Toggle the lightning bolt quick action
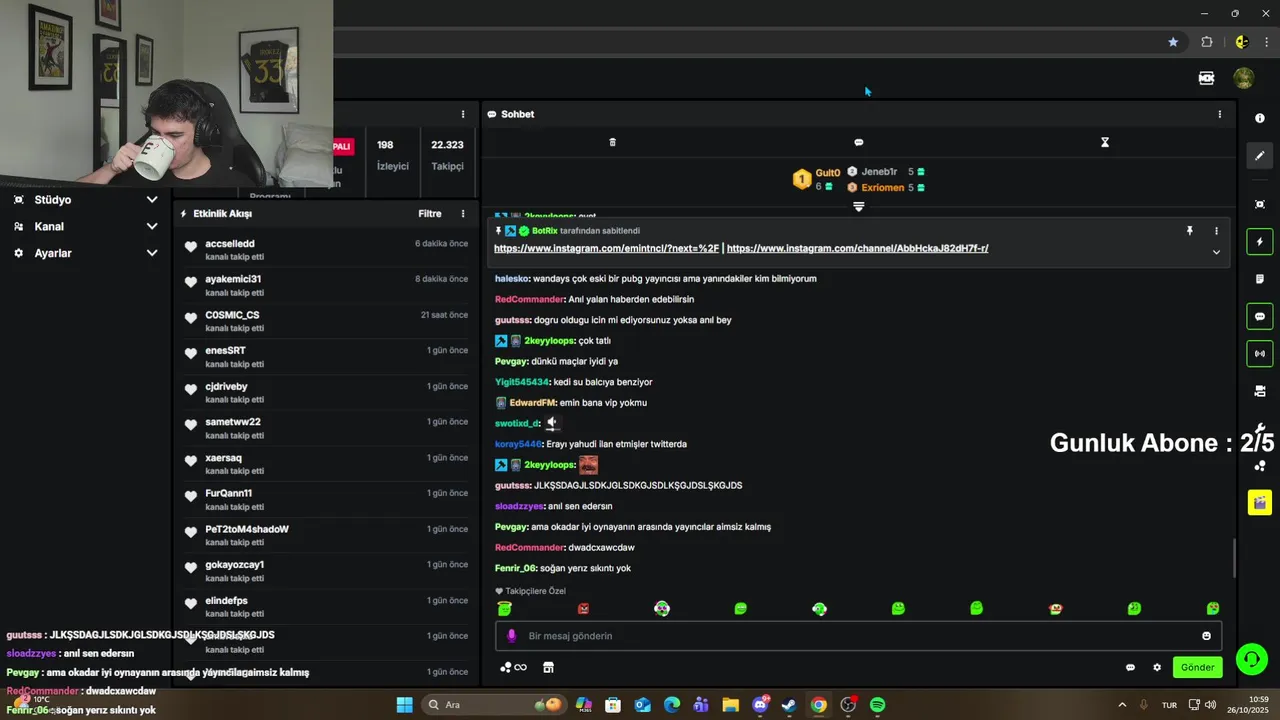 pos(1260,242)
